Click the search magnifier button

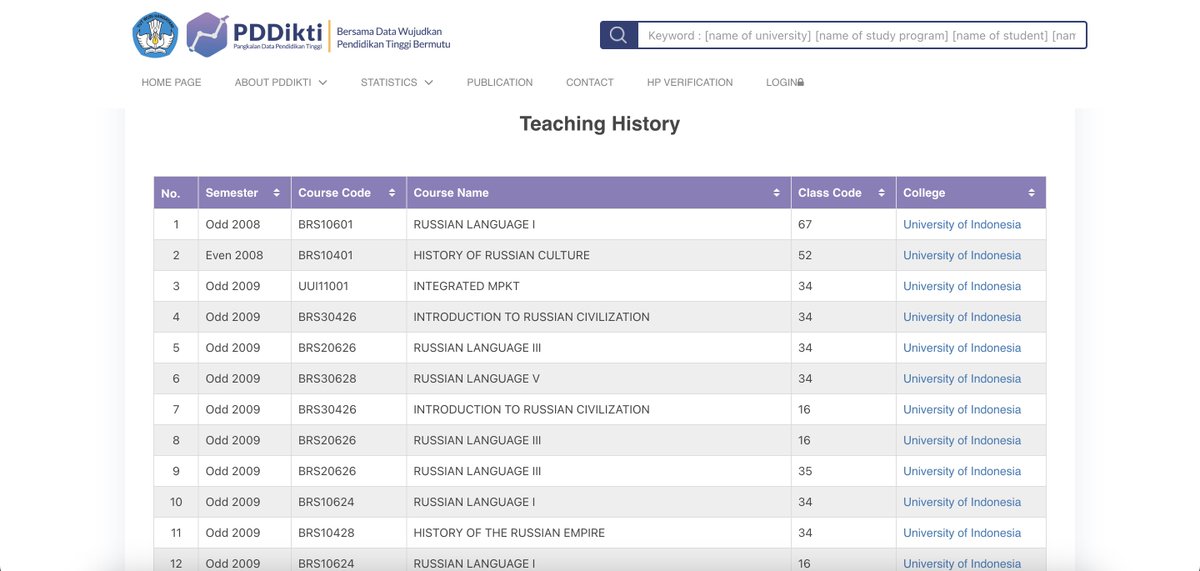click(x=618, y=35)
